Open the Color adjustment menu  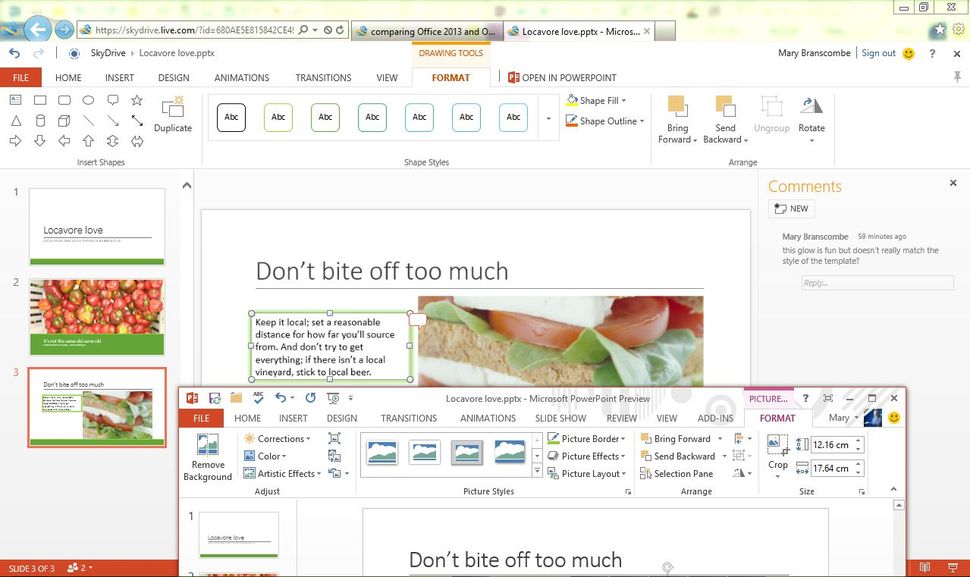[268, 456]
